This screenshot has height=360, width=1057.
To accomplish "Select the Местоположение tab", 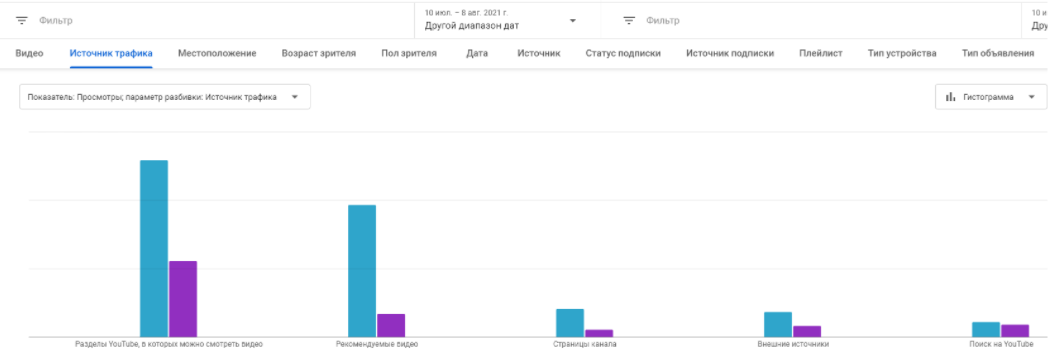I will pos(217,53).
